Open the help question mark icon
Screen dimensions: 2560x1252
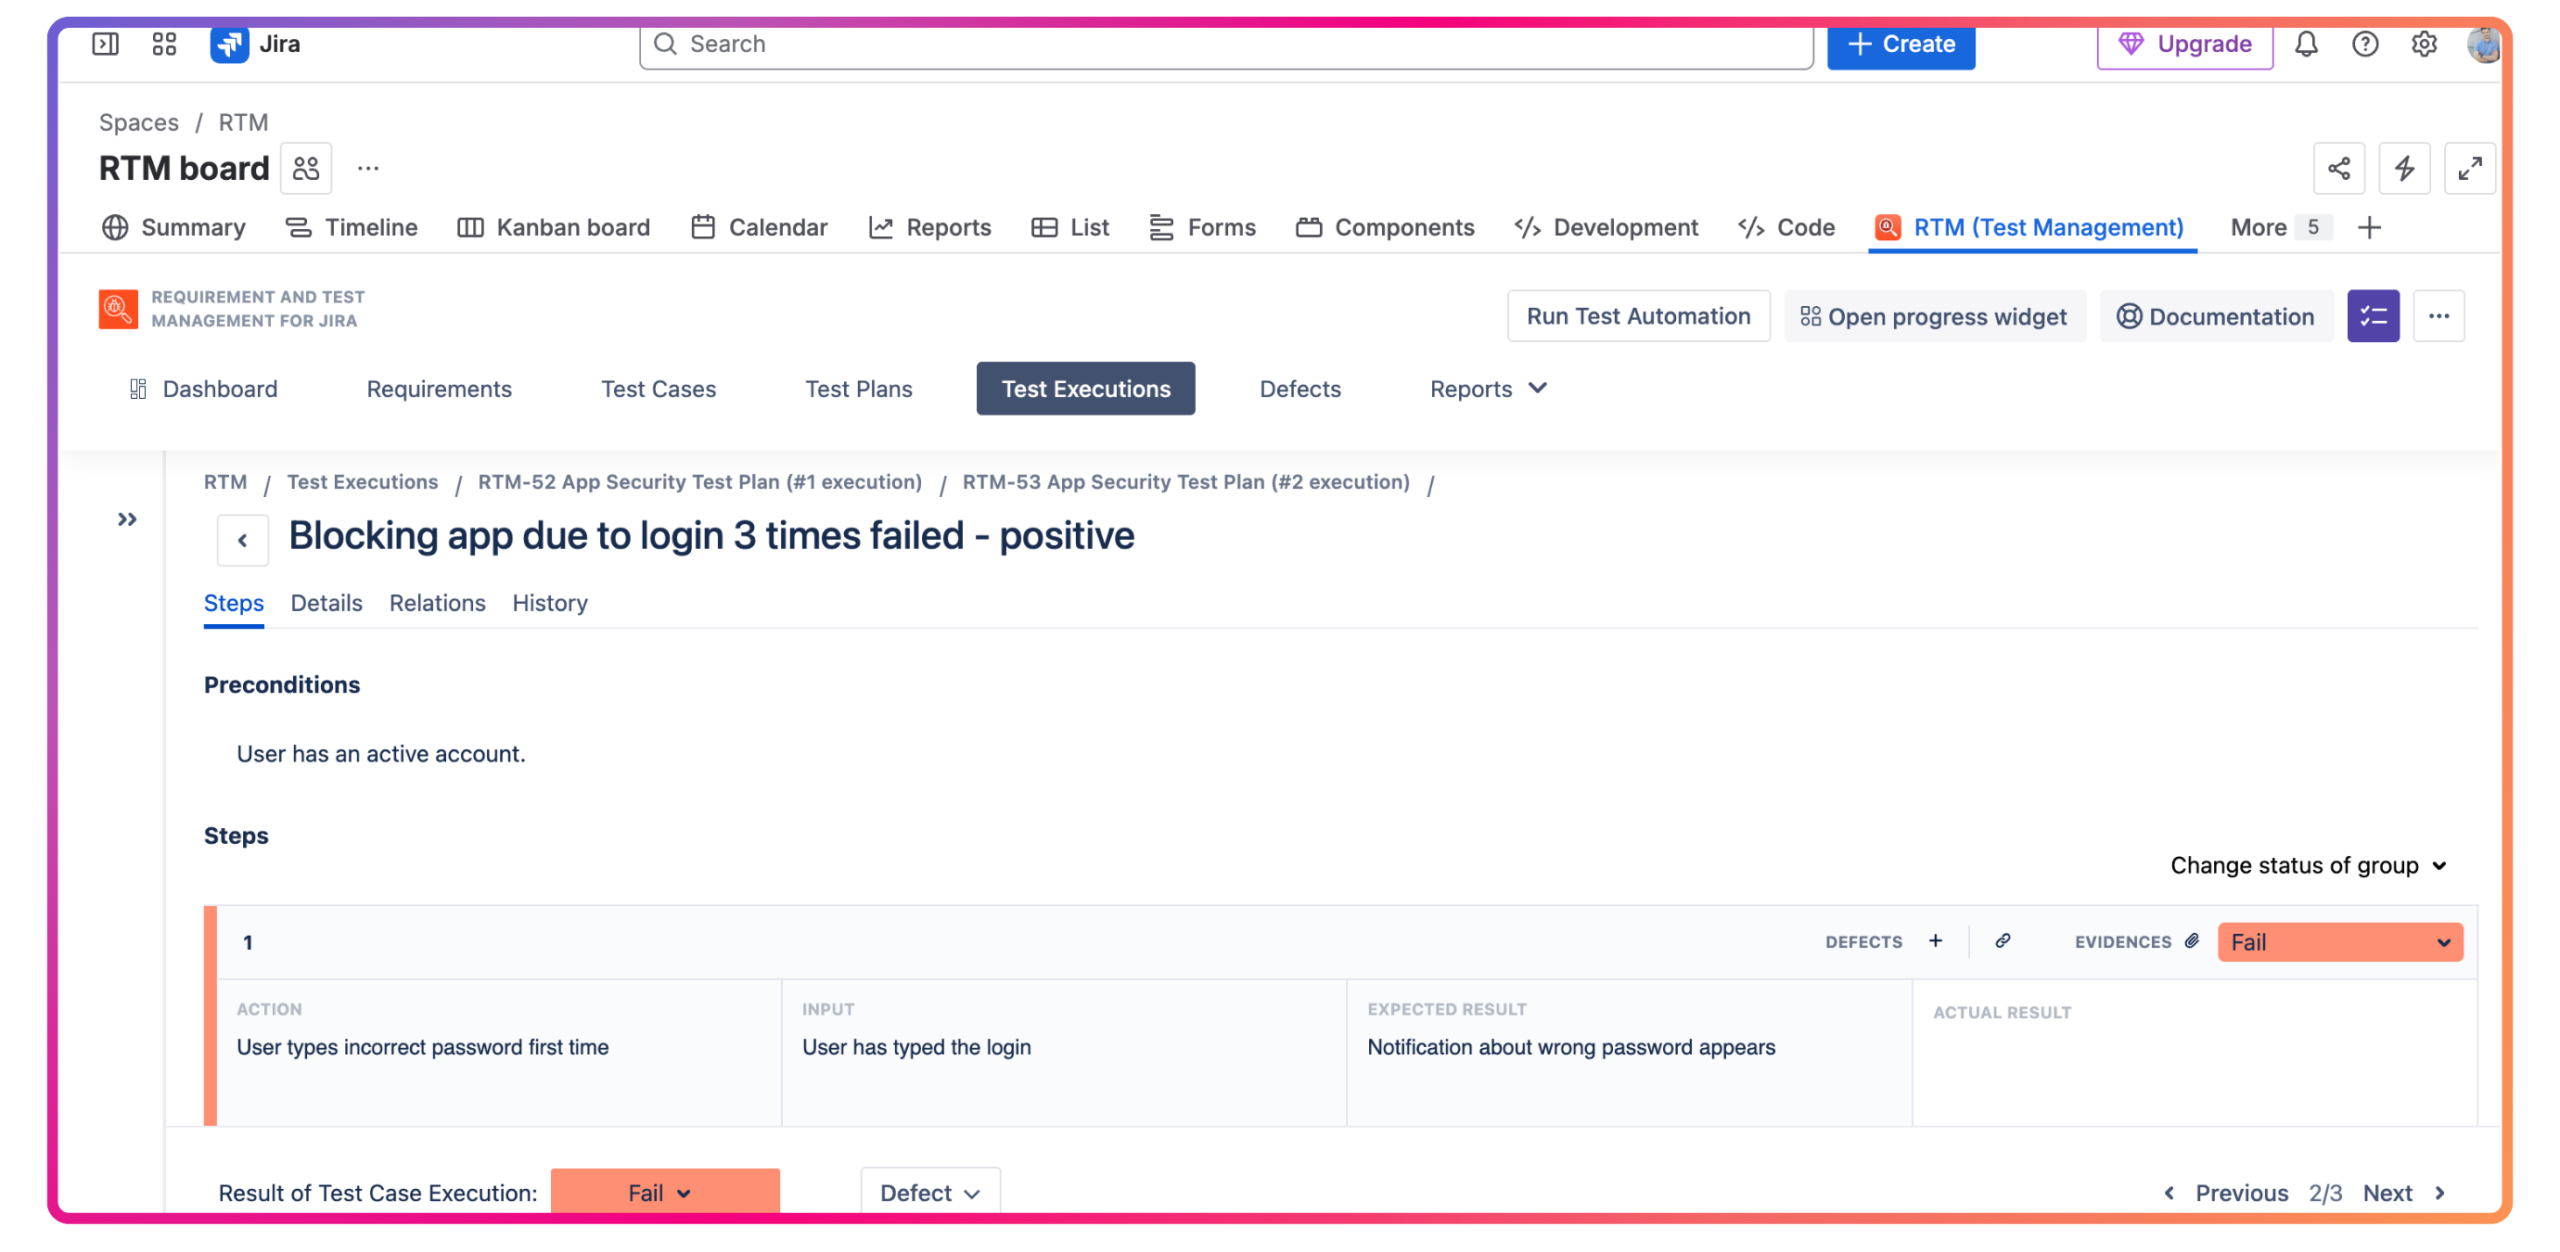click(2363, 44)
